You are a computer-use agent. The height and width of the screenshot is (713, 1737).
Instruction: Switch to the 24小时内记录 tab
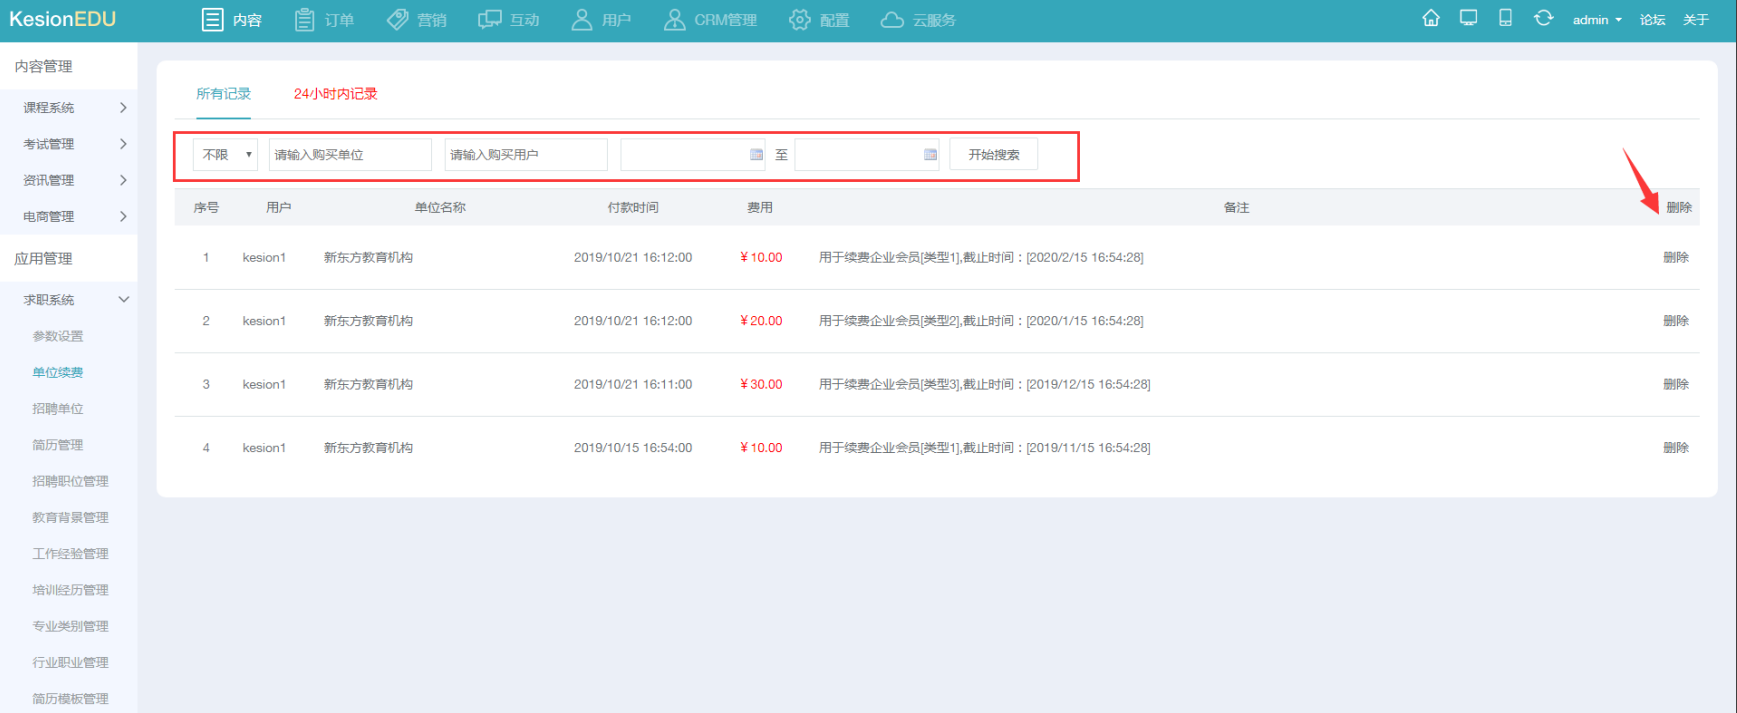335,94
